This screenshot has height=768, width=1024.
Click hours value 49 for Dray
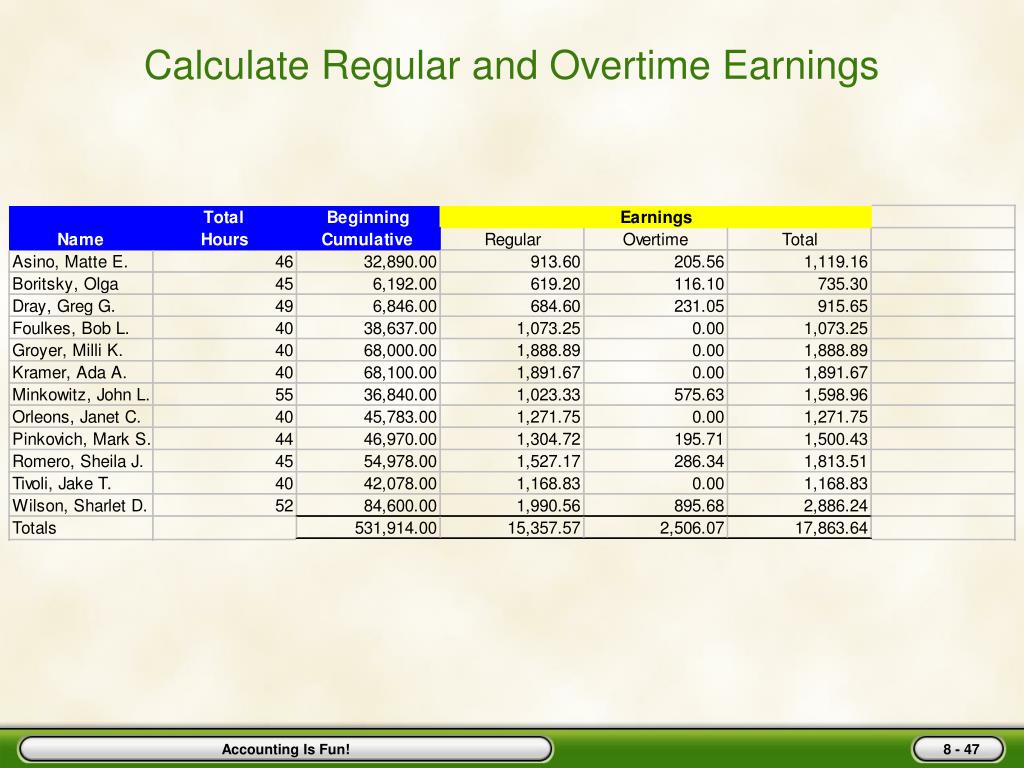click(284, 306)
